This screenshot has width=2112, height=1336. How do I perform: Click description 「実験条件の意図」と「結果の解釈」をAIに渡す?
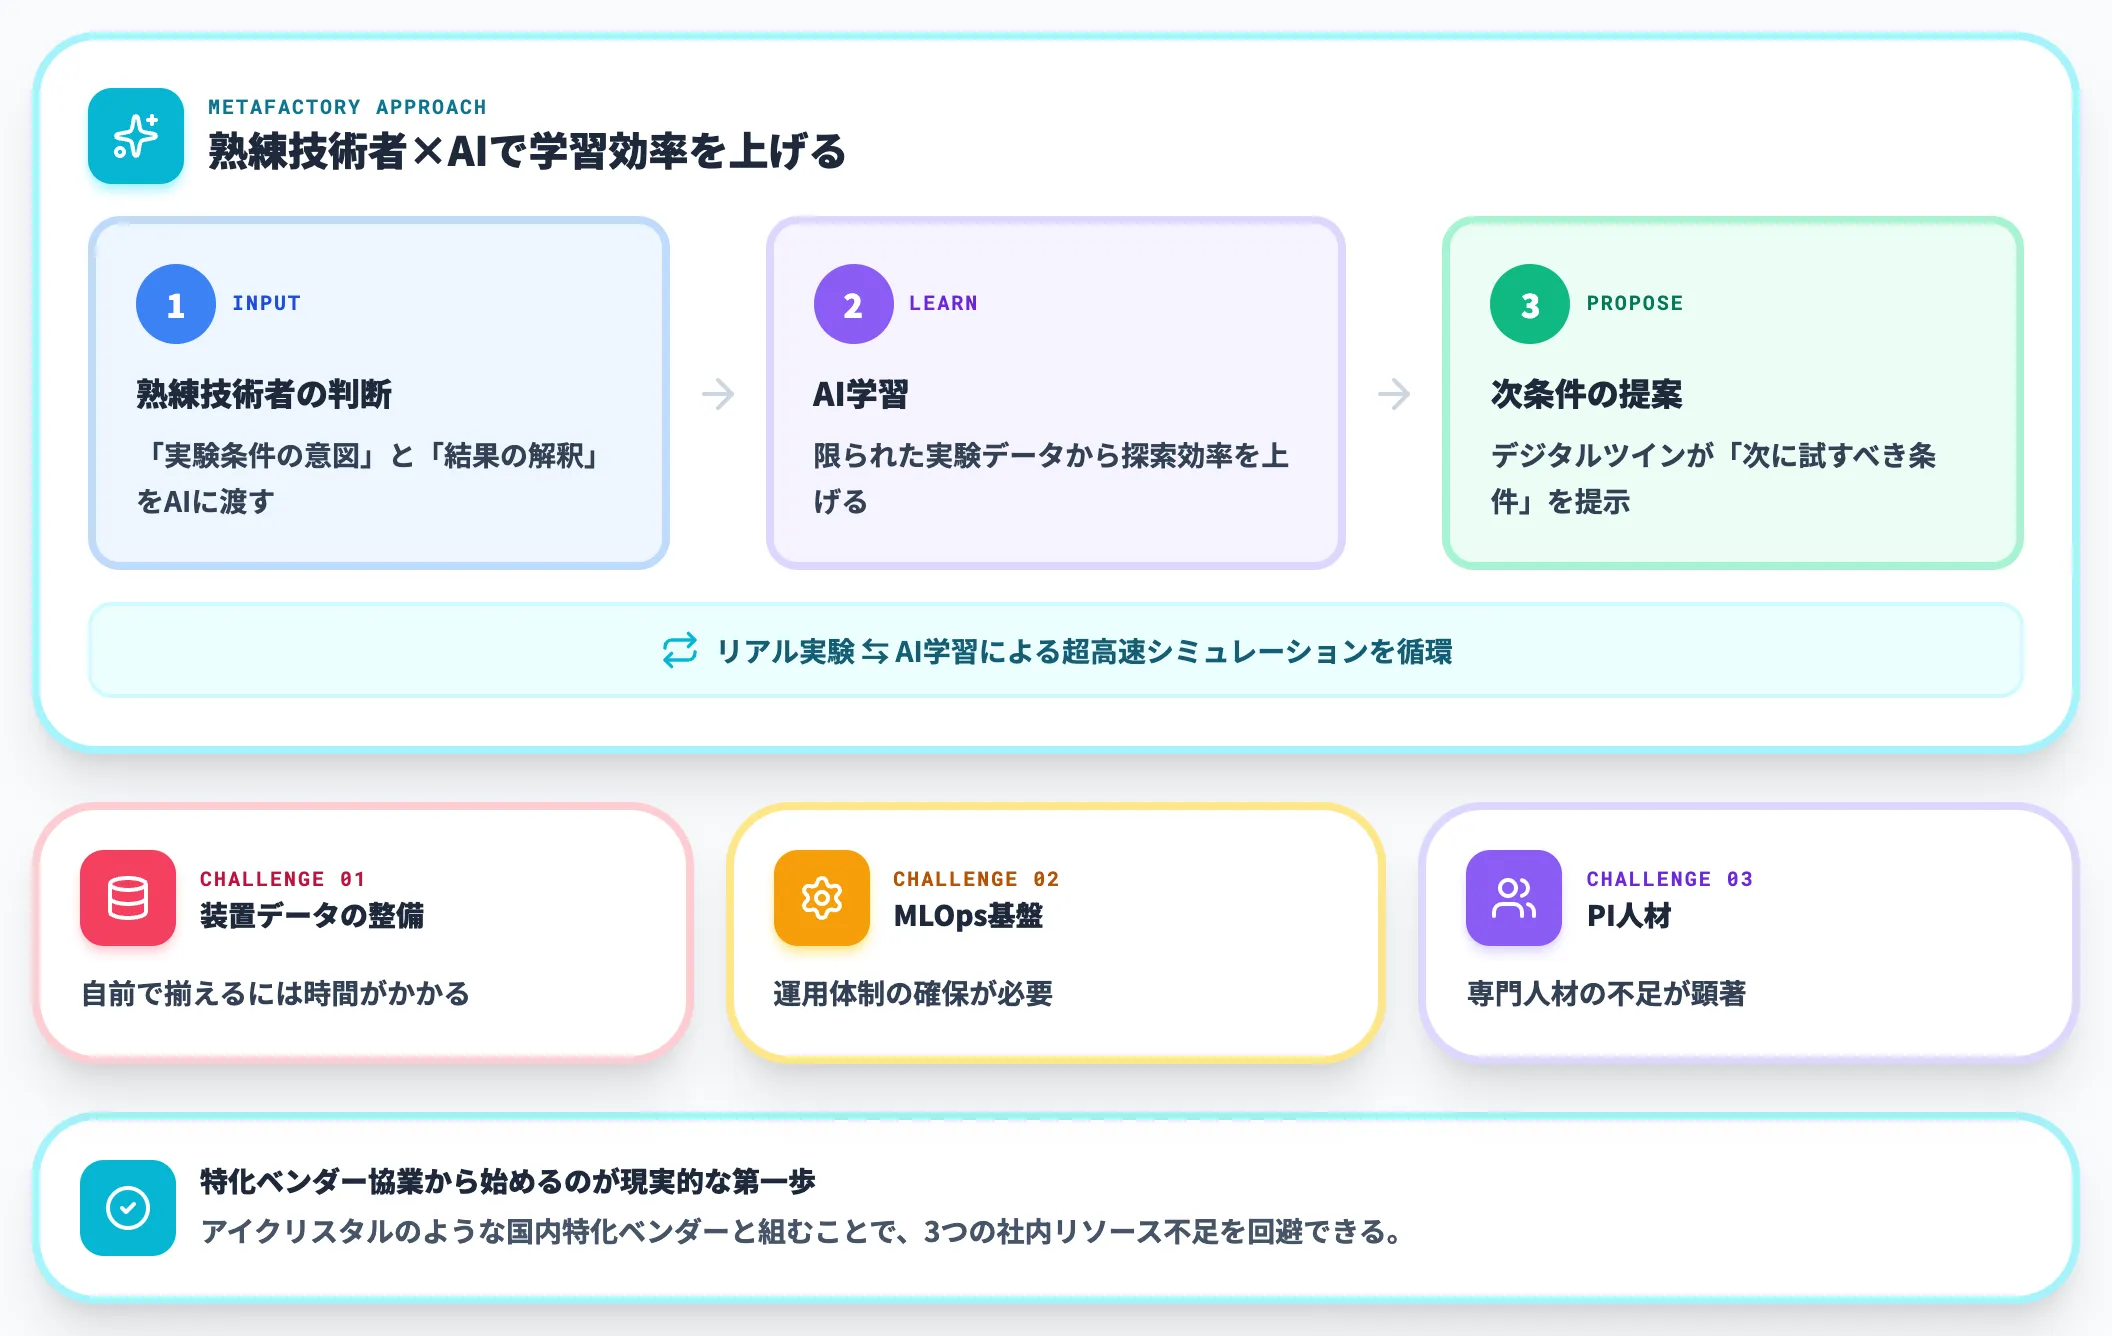(370, 478)
